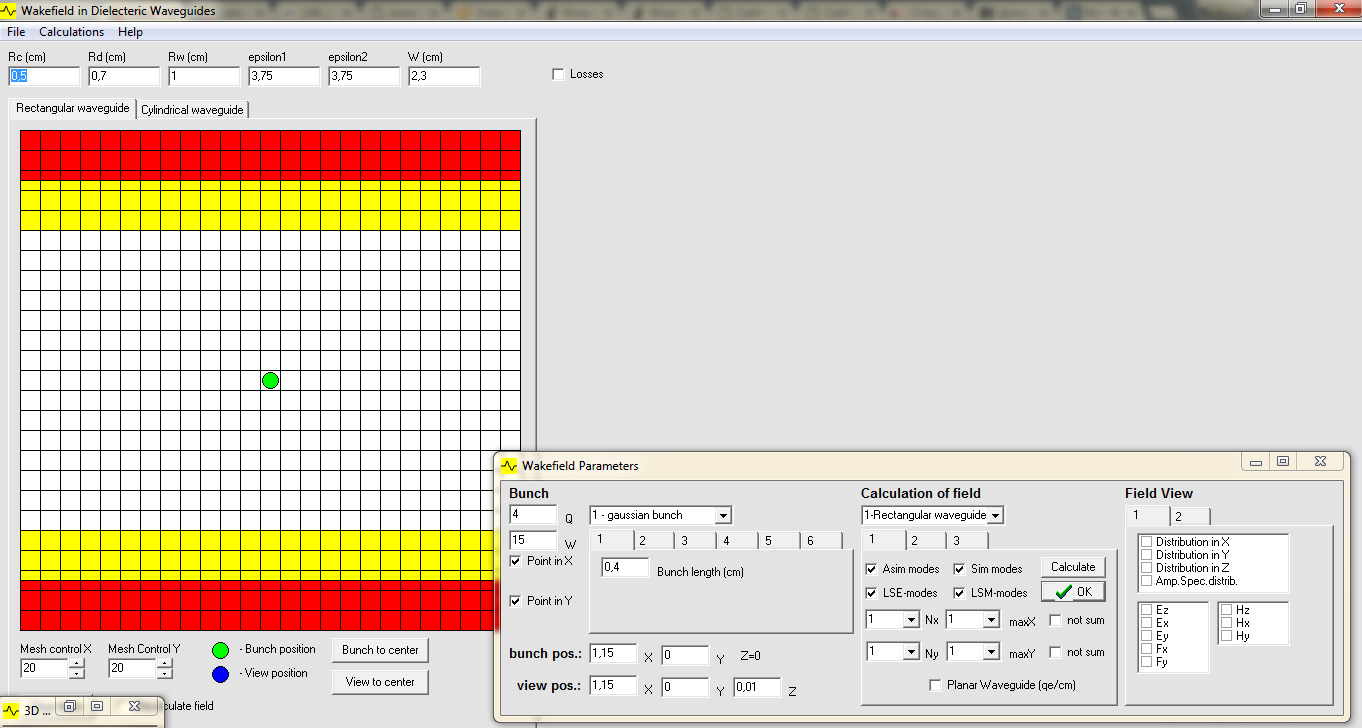
Task: Uncheck the LSE-modes checkbox
Action: pyautogui.click(x=871, y=593)
